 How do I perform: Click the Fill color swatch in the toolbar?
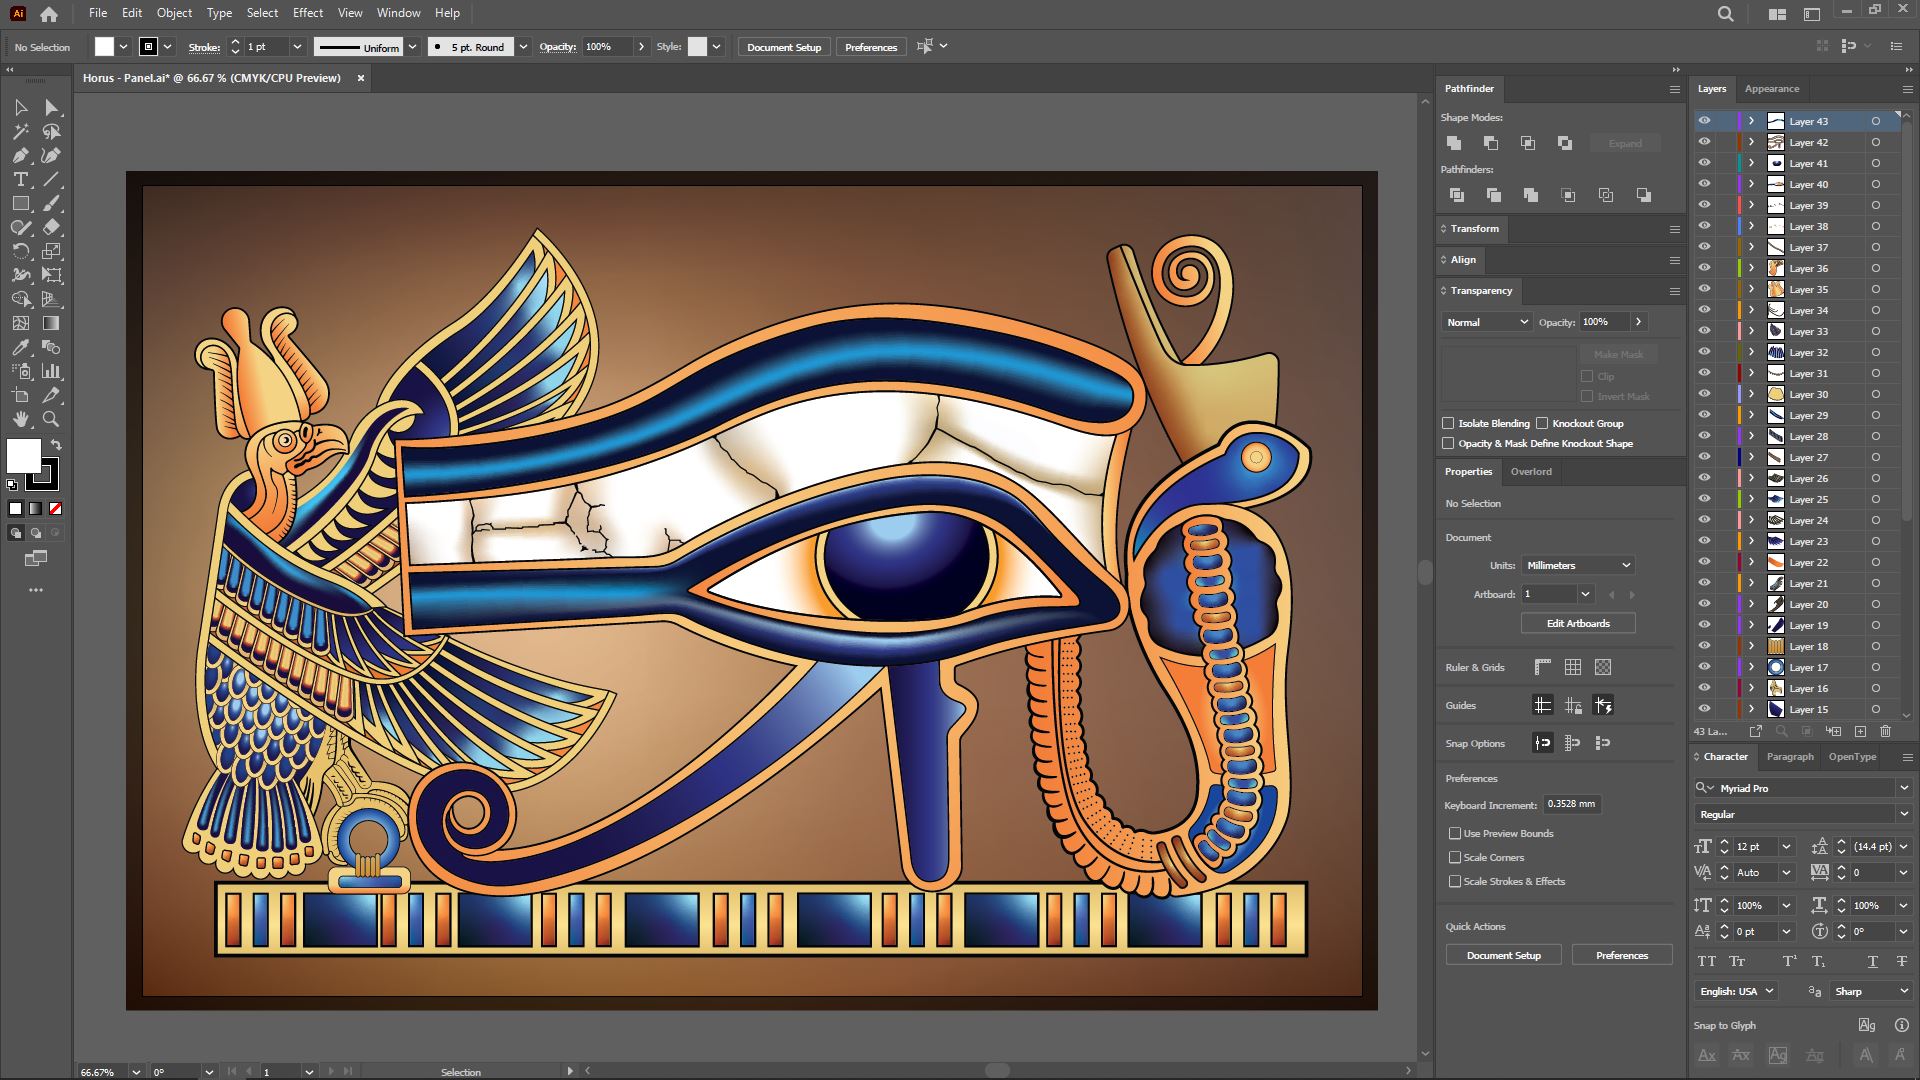(23, 456)
